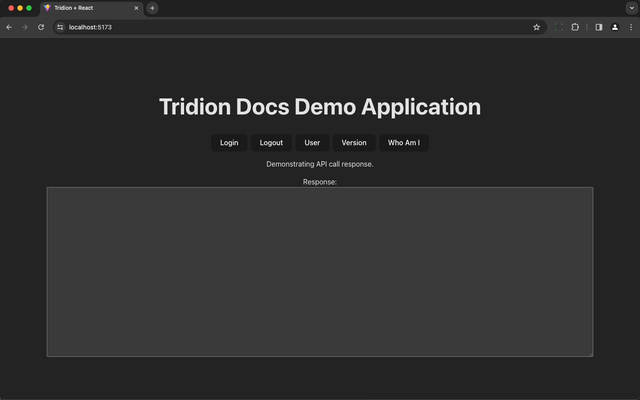
Task: Click the User button
Action: pos(312,142)
